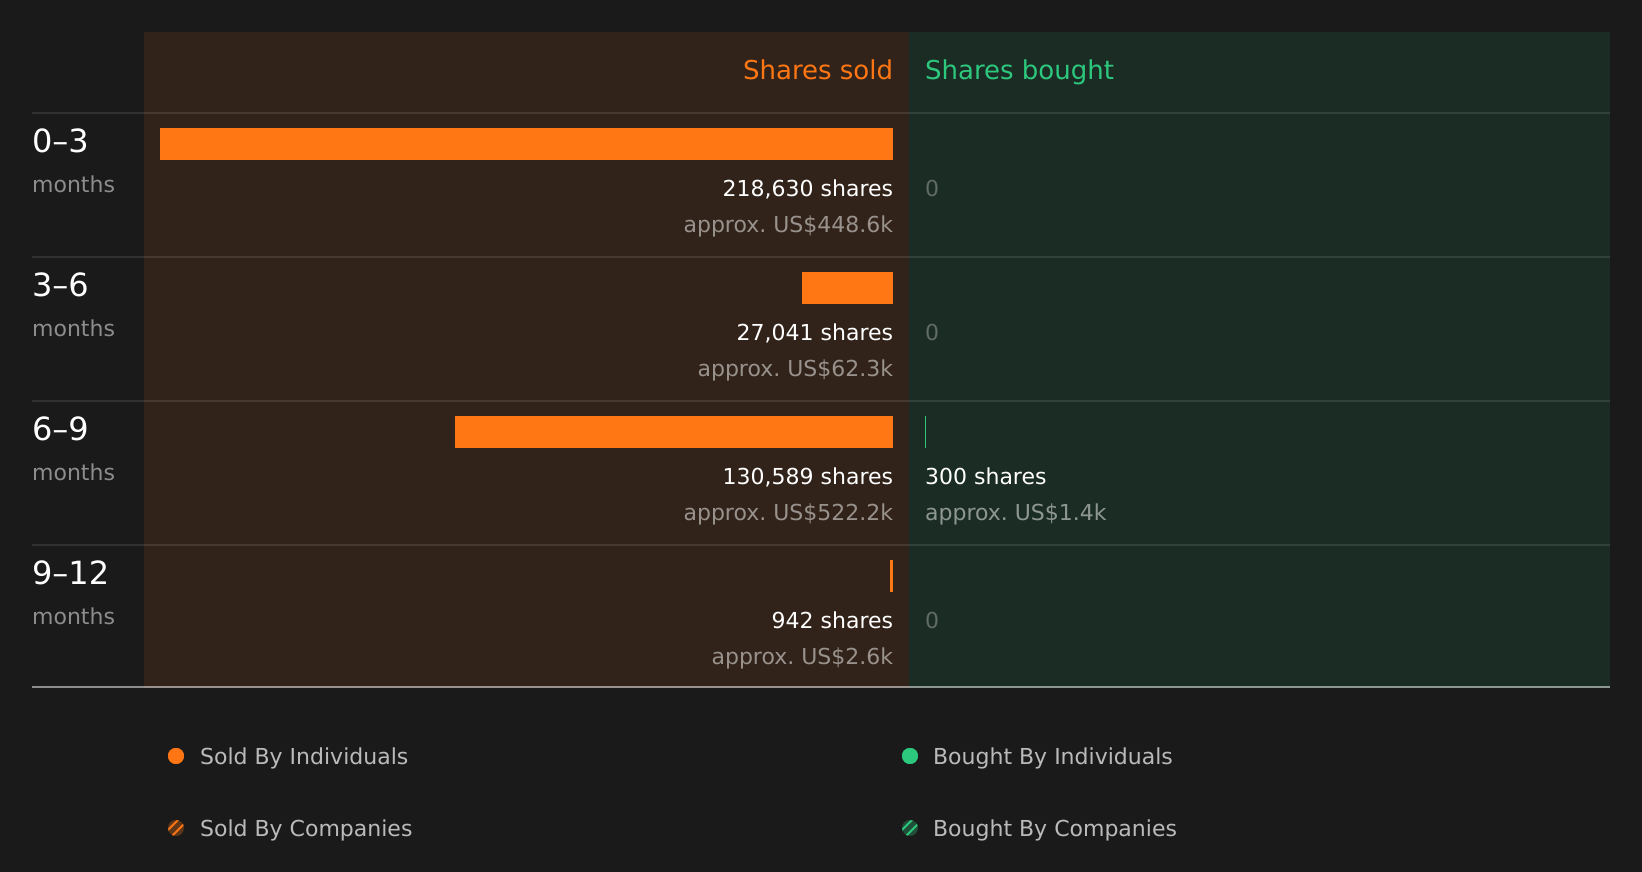Viewport: 1642px width, 872px height.
Task: Click the approx. US$522.2k value
Action: pos(788,513)
